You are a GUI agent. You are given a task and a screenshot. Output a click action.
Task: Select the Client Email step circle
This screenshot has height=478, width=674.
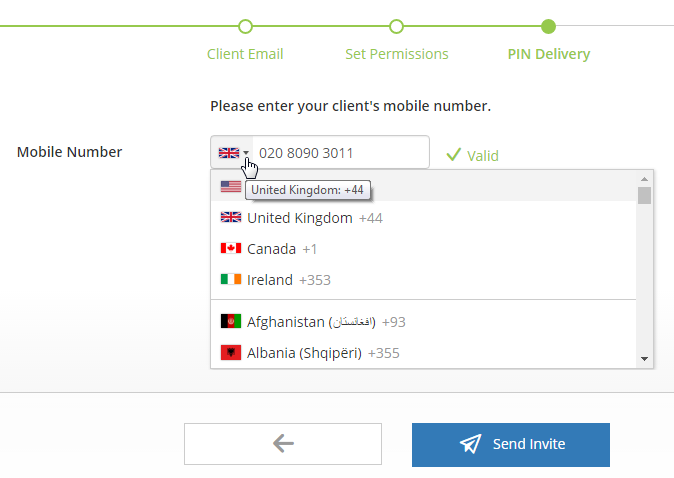[x=245, y=26]
